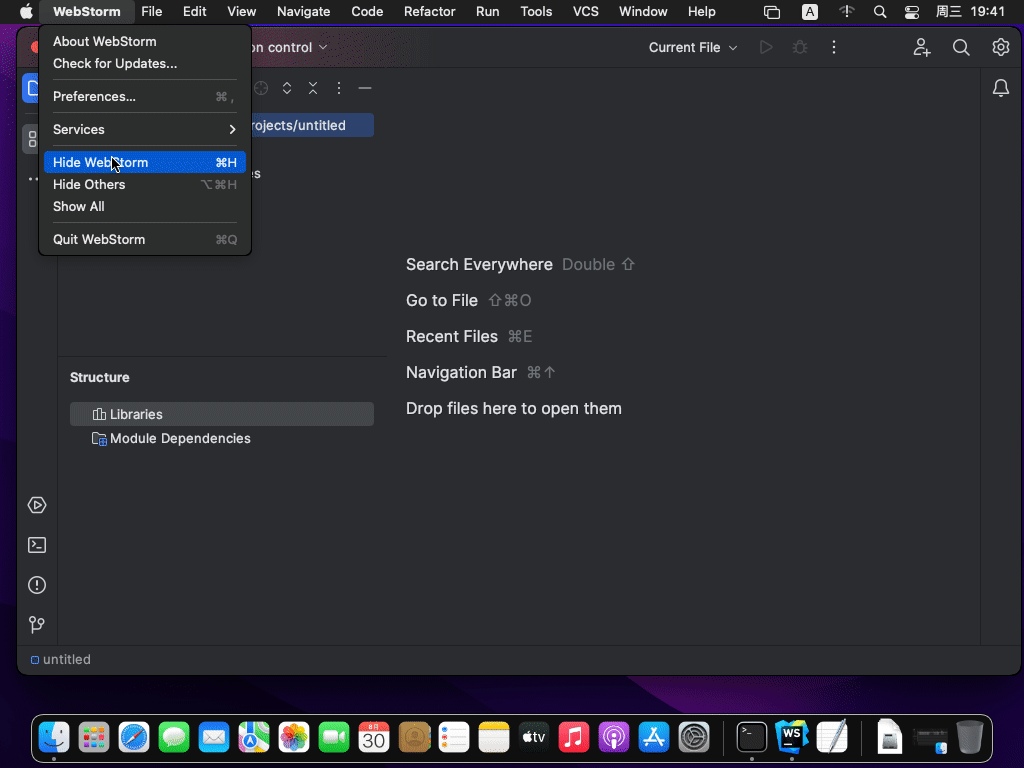The height and width of the screenshot is (768, 1024).
Task: Open Spotlight search in menu bar
Action: [880, 12]
